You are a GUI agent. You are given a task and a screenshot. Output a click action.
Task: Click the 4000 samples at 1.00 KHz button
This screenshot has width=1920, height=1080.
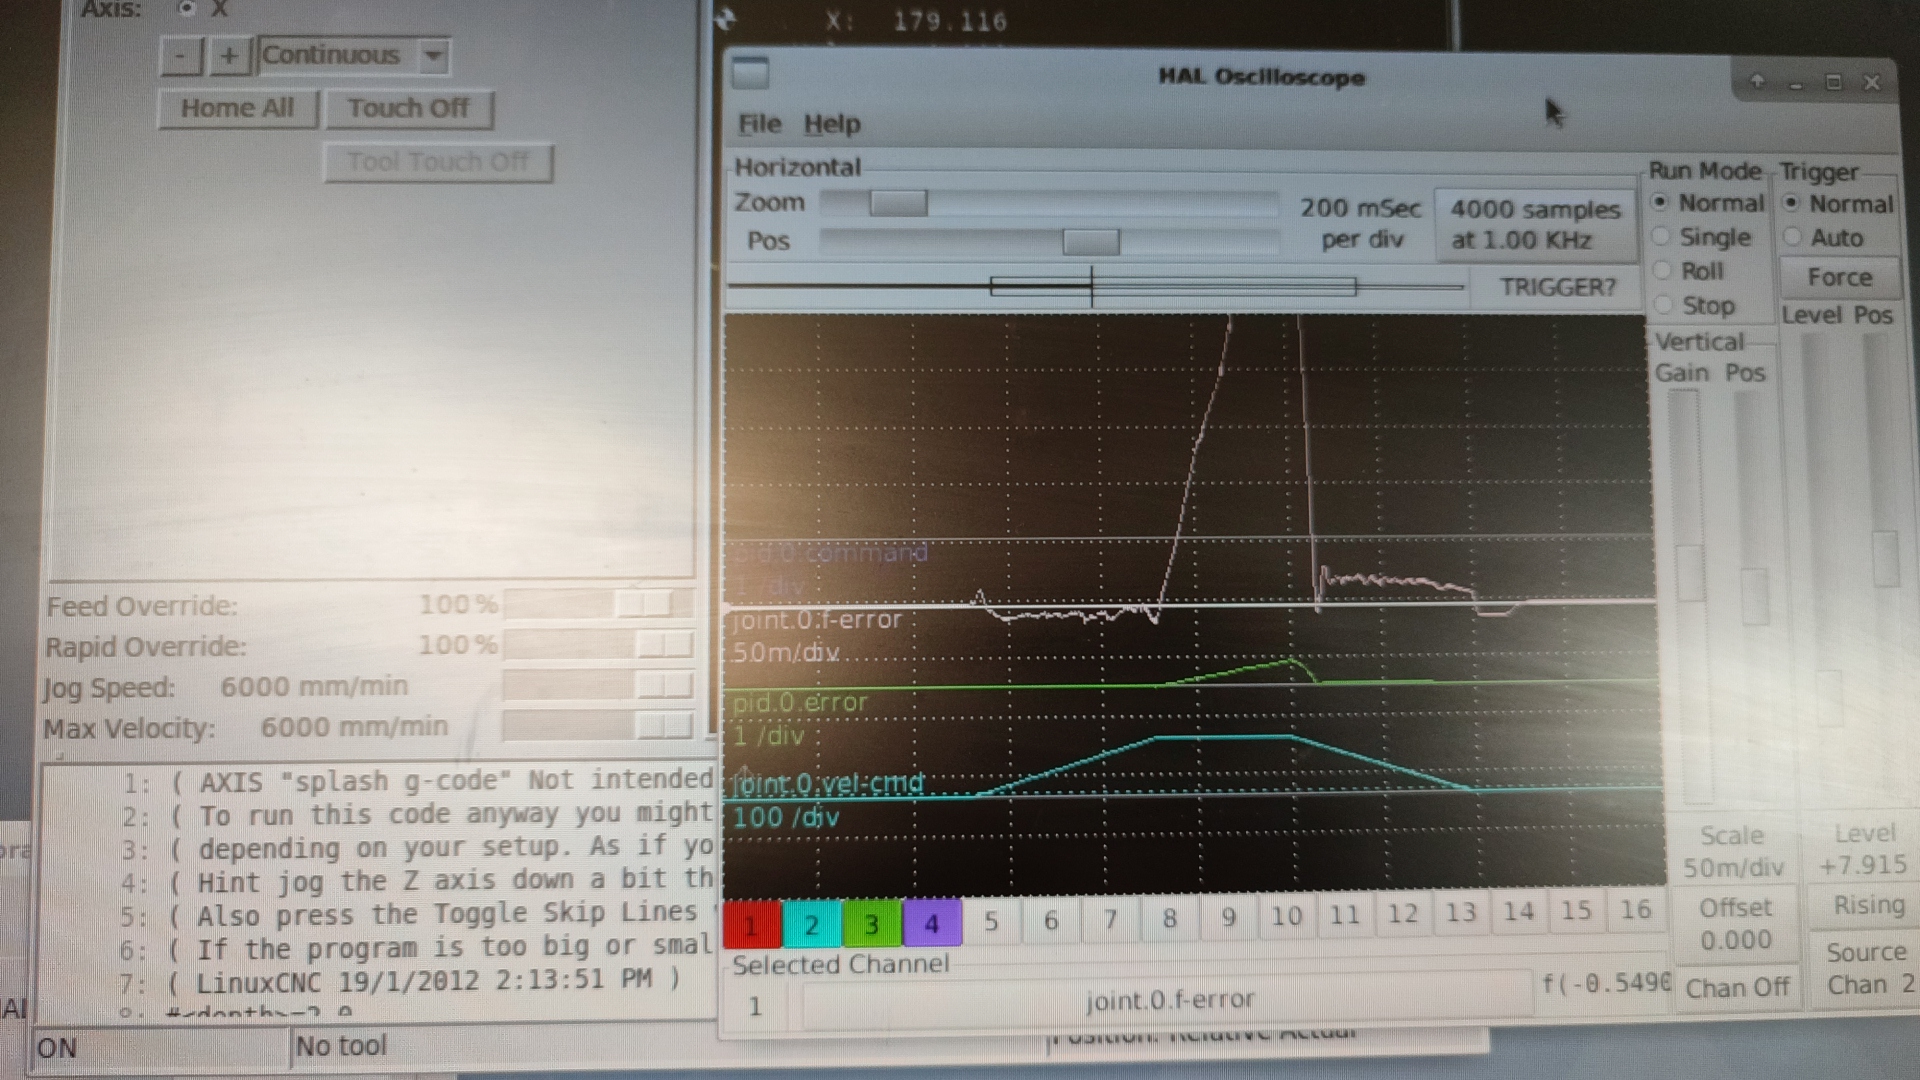pyautogui.click(x=1535, y=225)
